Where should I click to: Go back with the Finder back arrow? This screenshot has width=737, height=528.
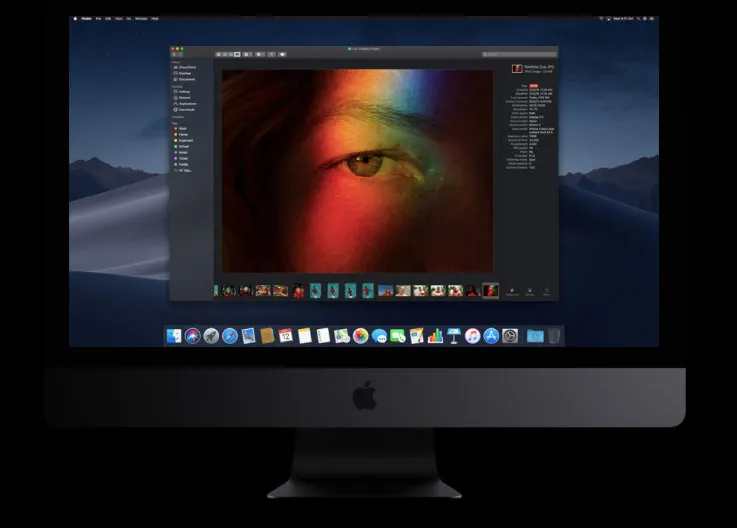pos(174,55)
